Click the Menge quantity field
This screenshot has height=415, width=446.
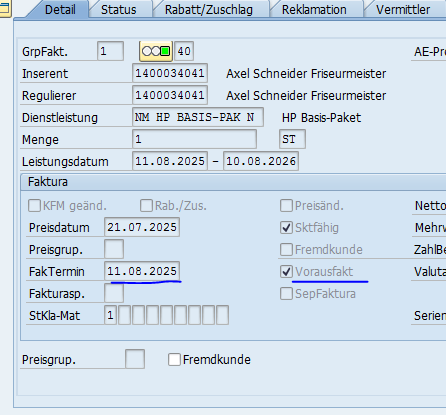click(x=194, y=139)
